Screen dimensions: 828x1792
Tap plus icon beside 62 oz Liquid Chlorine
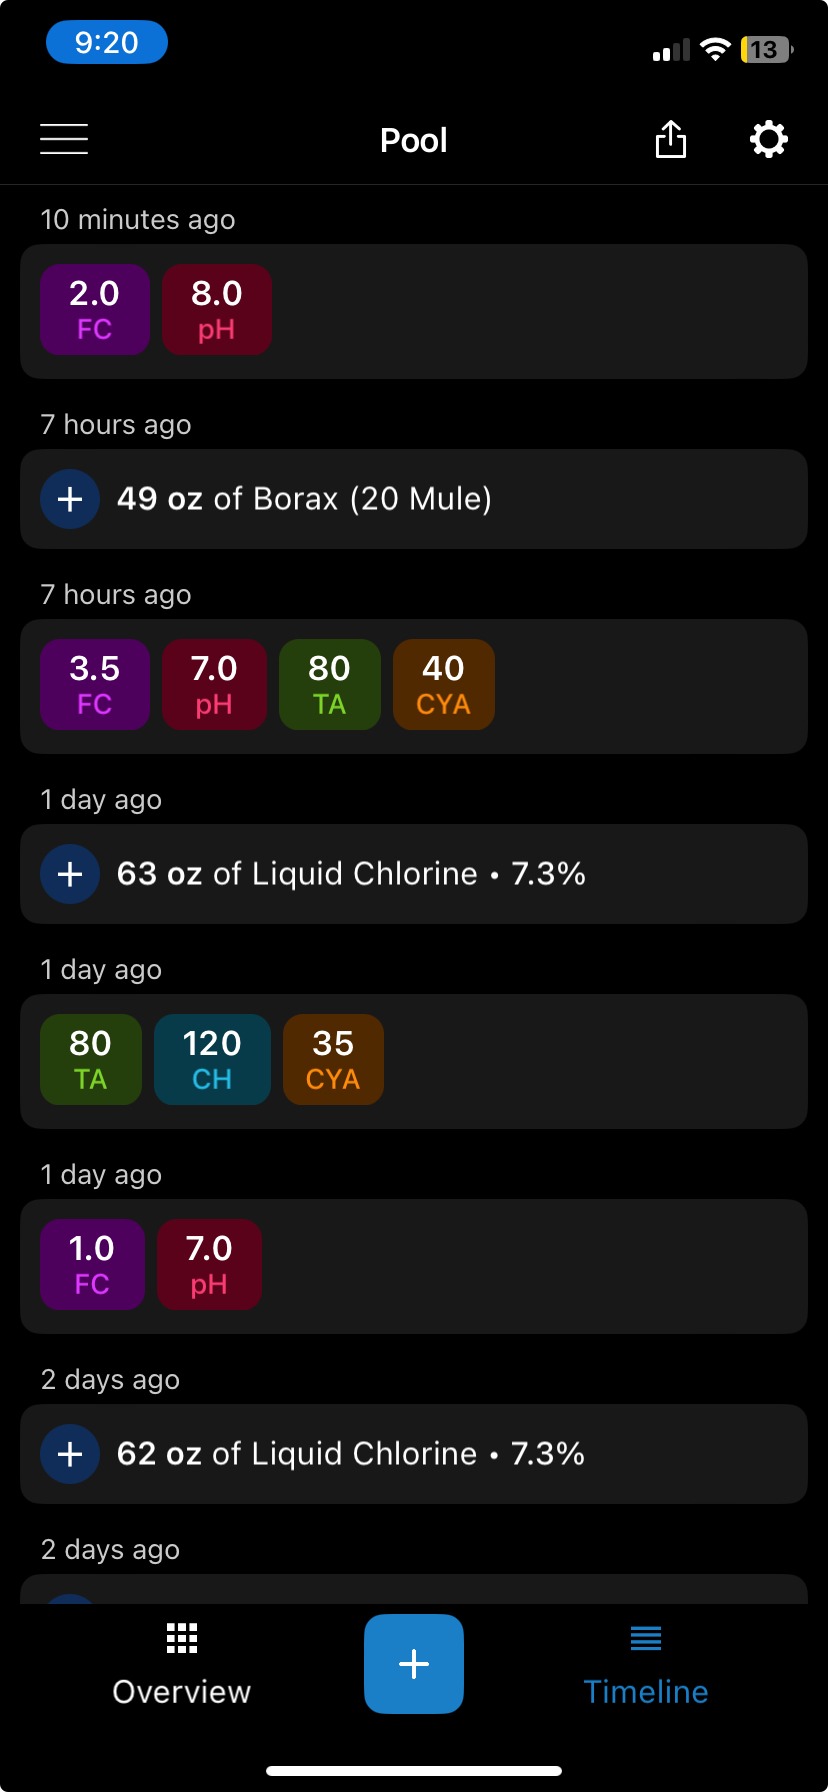70,1454
